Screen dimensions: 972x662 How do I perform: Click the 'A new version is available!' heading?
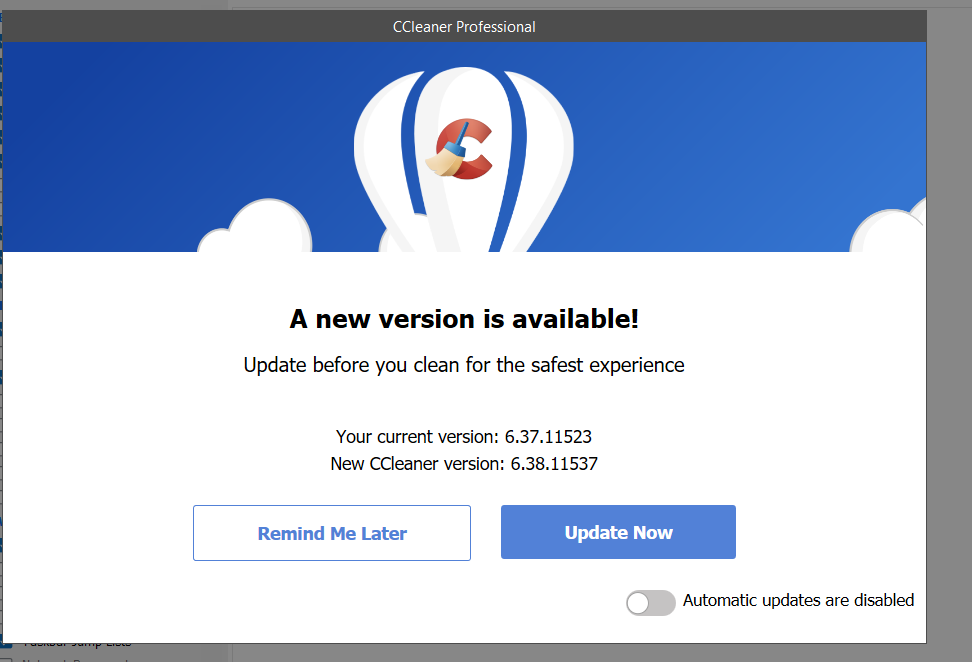pos(464,319)
